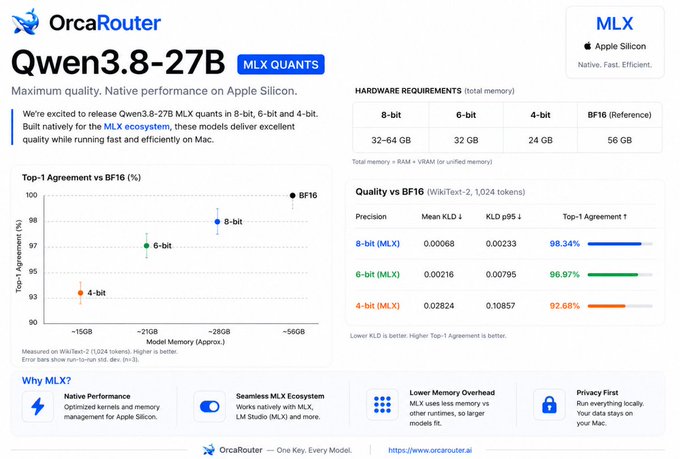Select the 4-bit column header in hardware table
This screenshot has height=459, width=680.
(540, 115)
